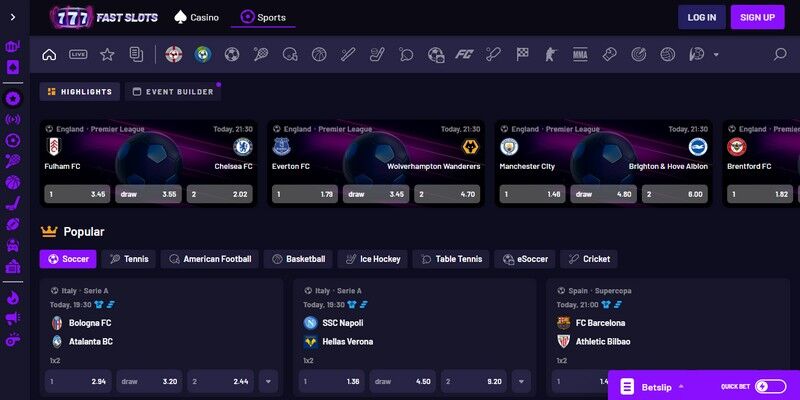Select the tennis racket sport icon
This screenshot has width=800, height=400.
(x=261, y=54)
